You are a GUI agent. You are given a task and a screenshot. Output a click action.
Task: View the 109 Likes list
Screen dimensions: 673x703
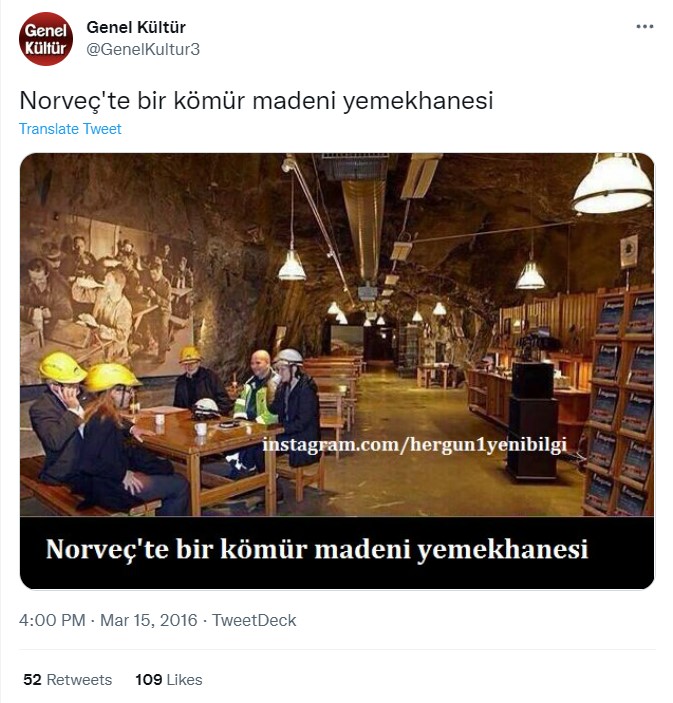tap(169, 680)
